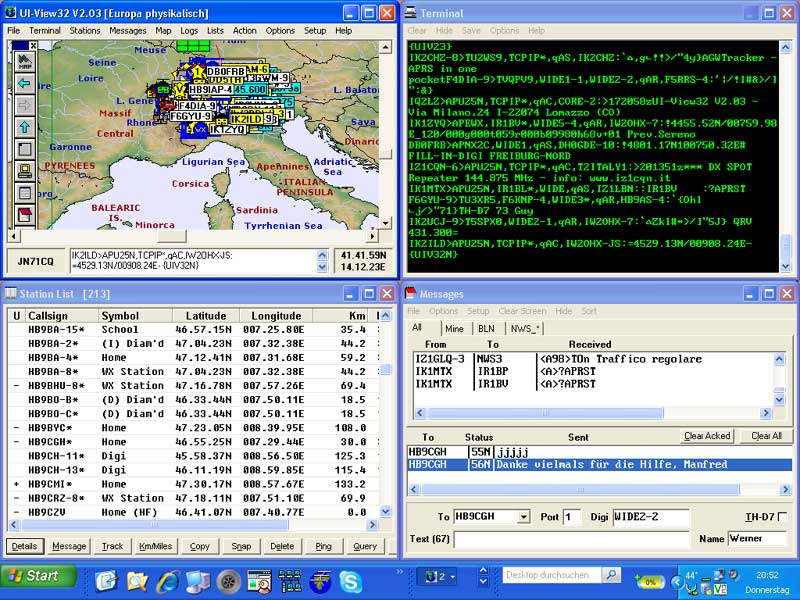Click Clear All in Messages window

766,436
